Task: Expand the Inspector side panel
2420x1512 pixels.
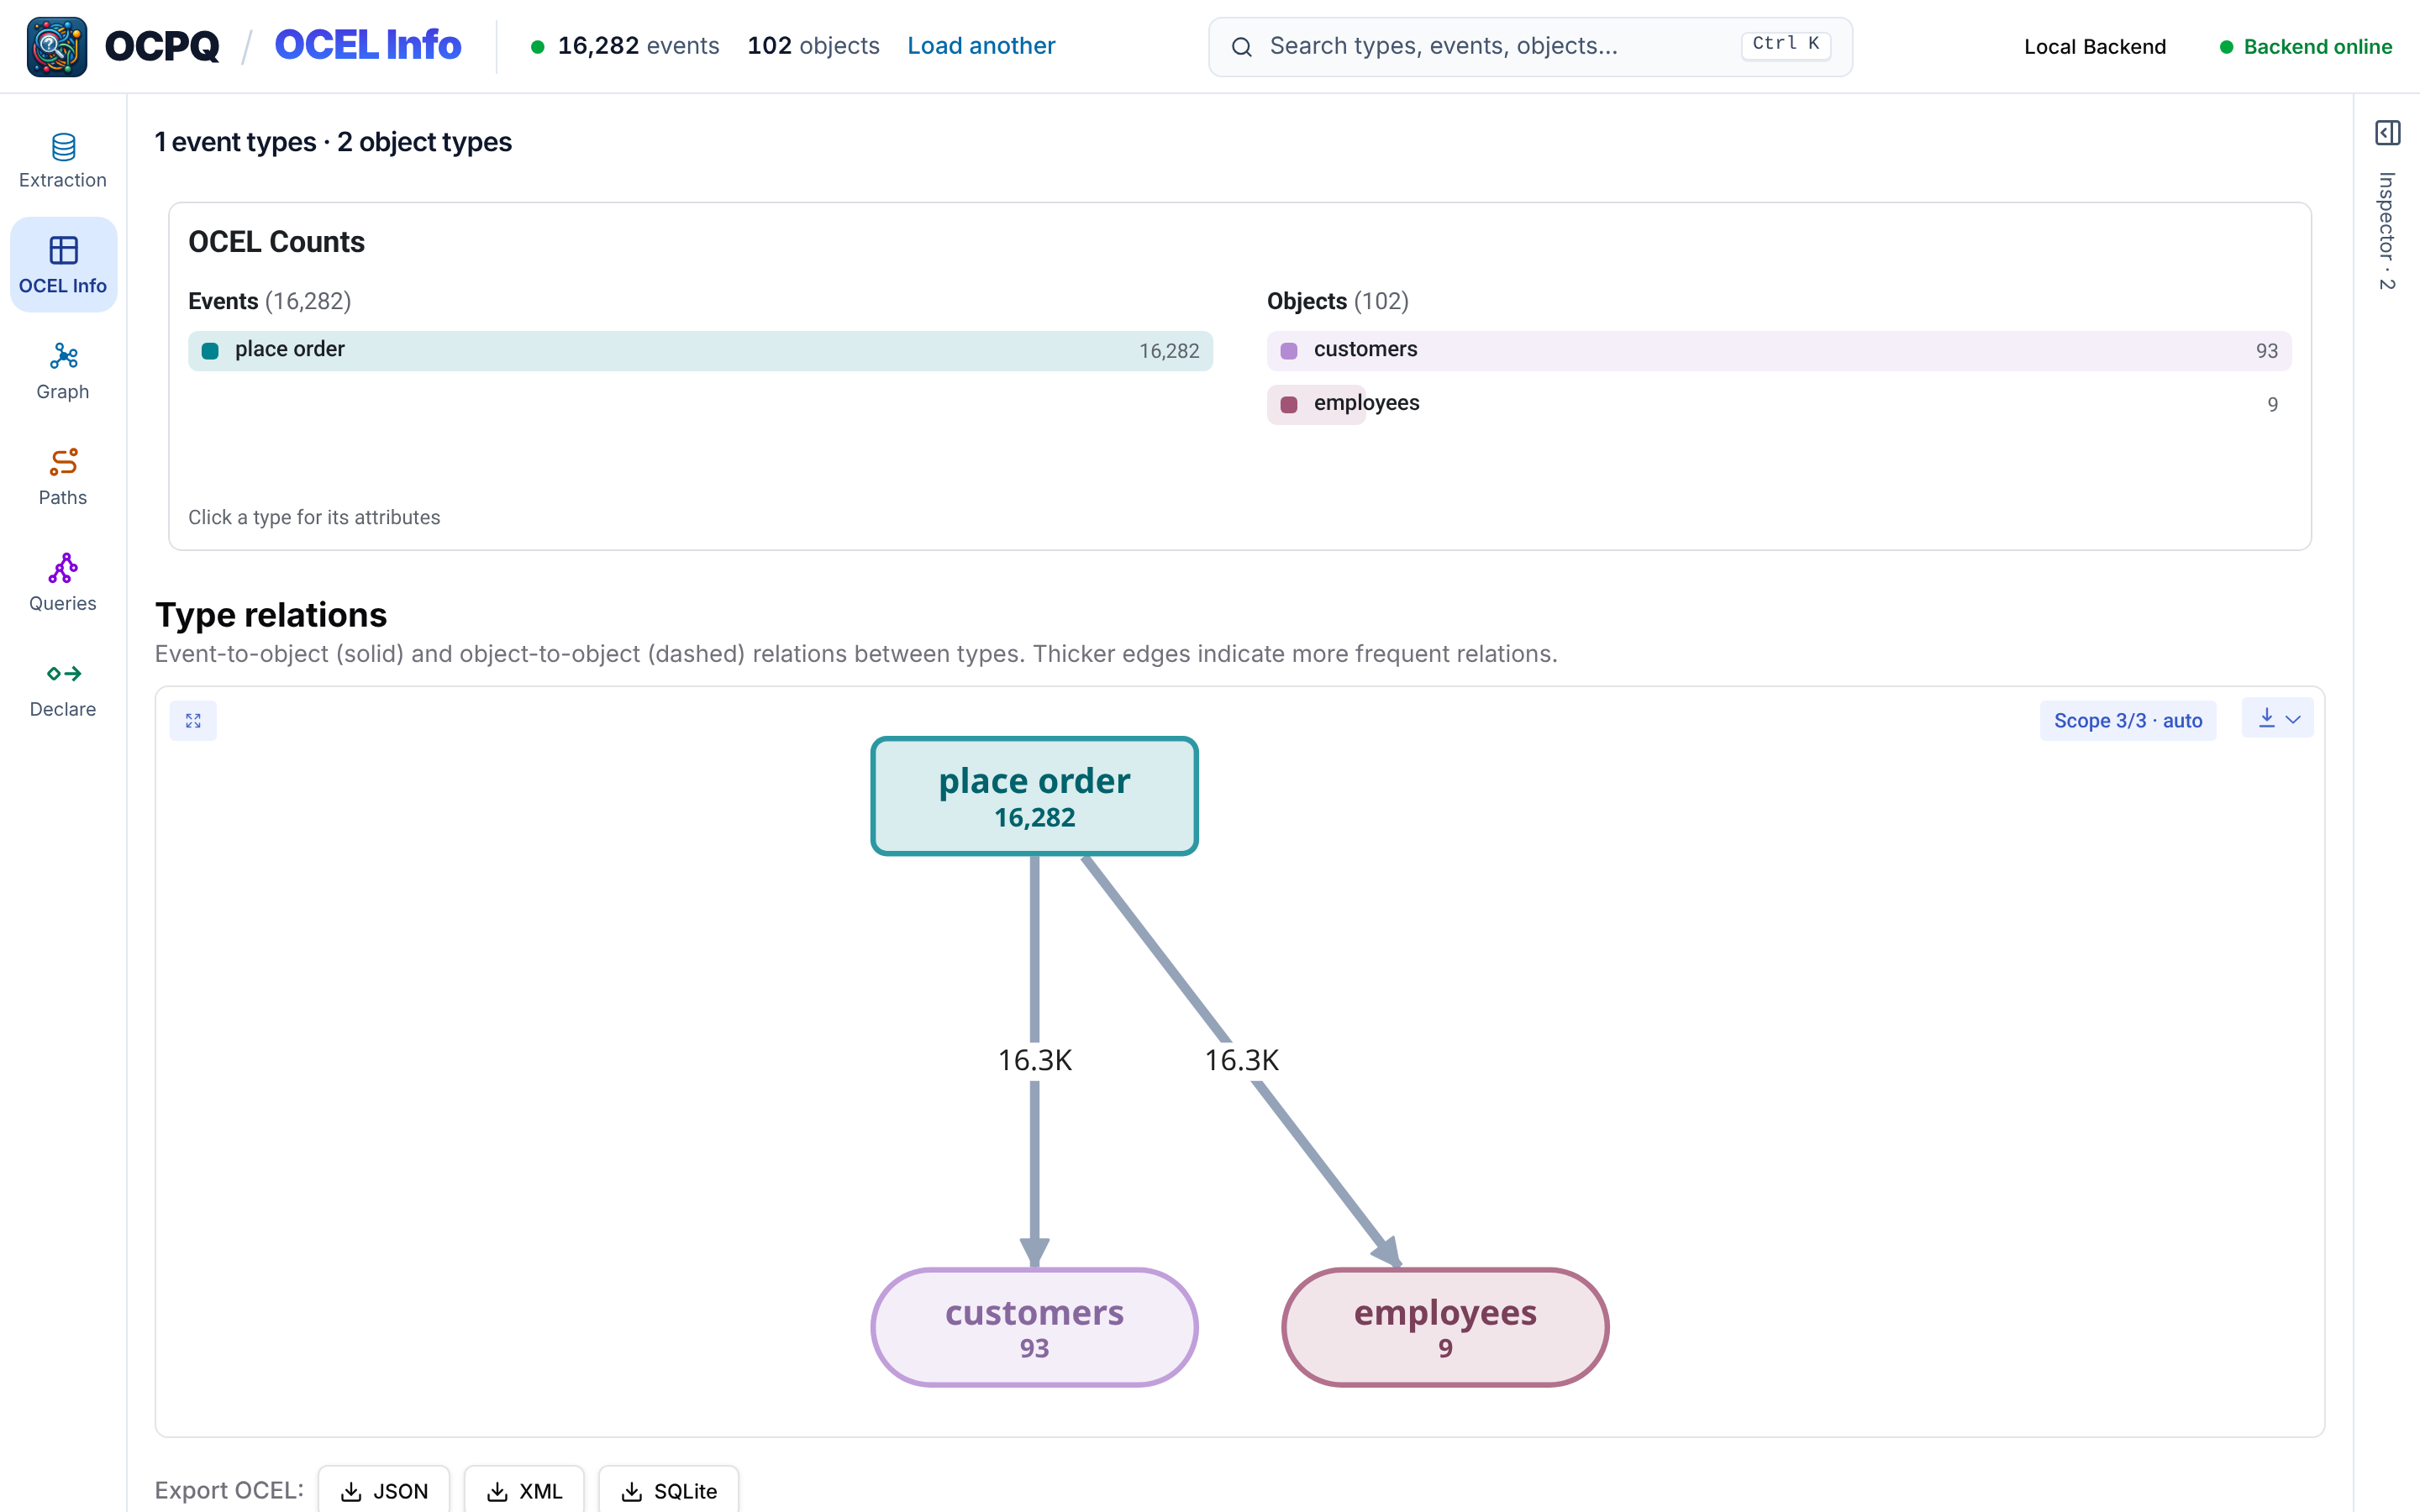Action: (x=2387, y=132)
